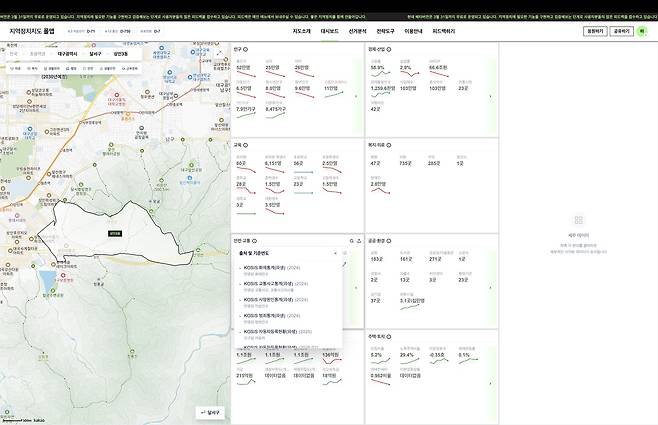Open the 대구광역시 region selector
Image resolution: width=658 pixels, height=425 pixels.
tap(68, 53)
